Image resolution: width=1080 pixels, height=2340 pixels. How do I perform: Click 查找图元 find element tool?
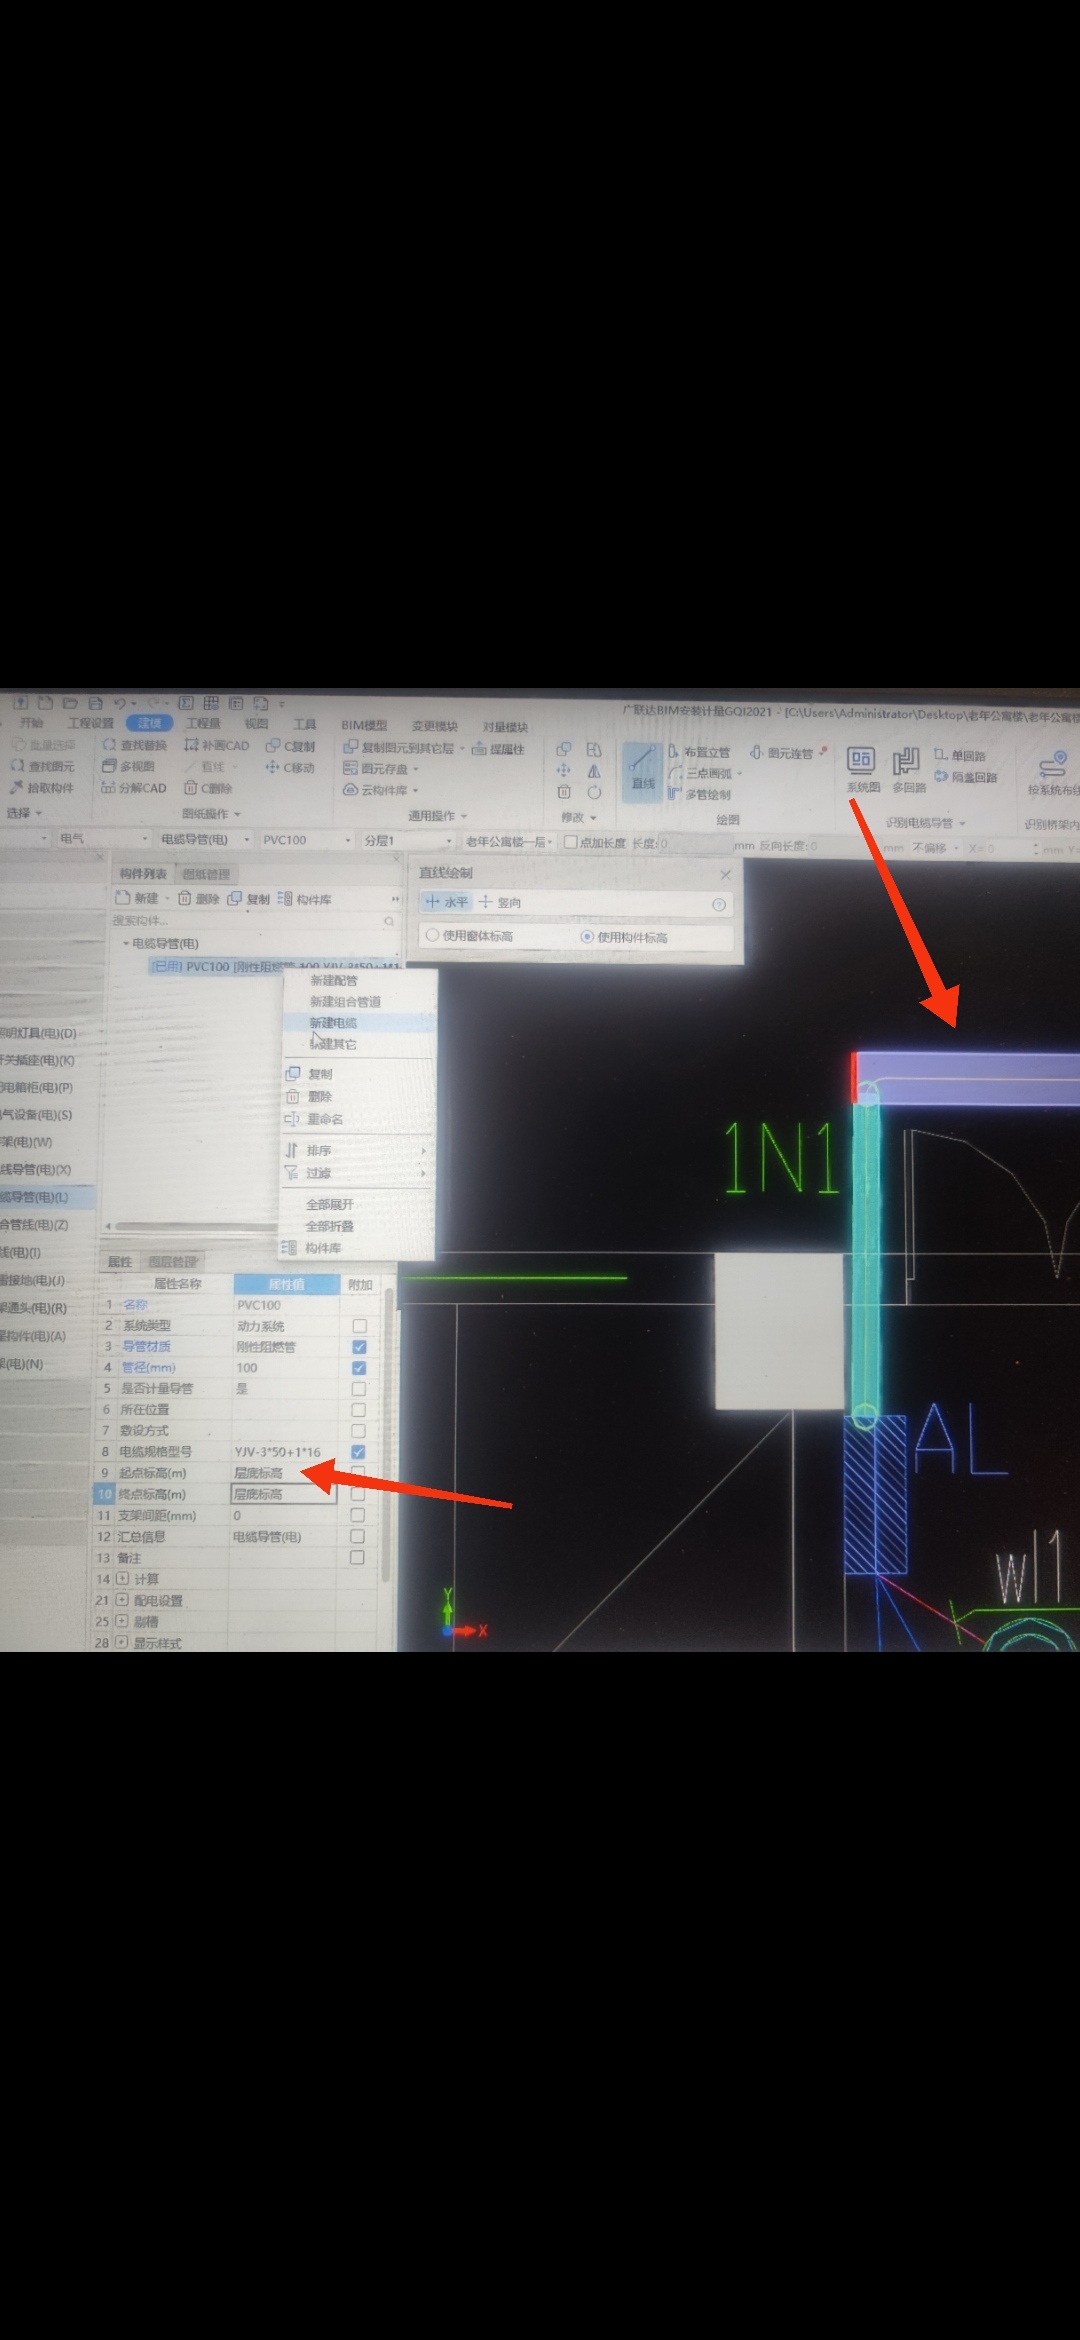[x=43, y=766]
